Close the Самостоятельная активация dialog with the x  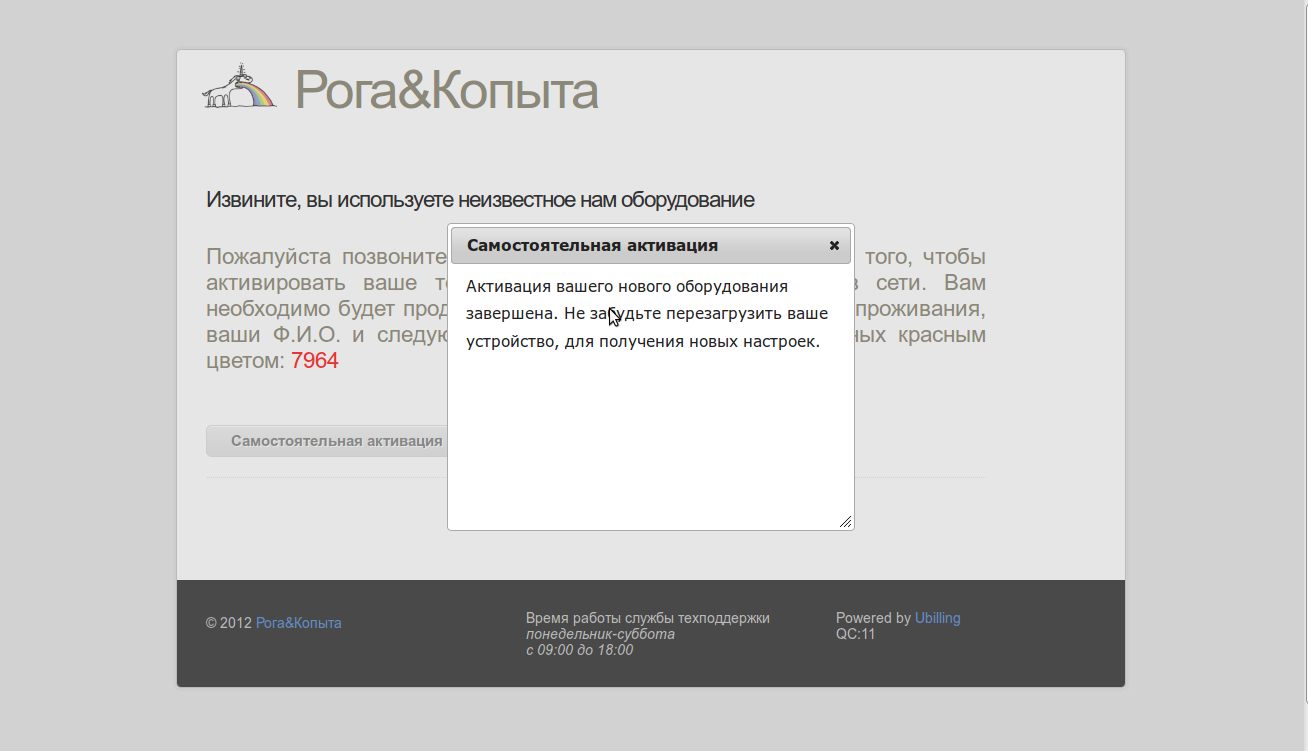pyautogui.click(x=834, y=245)
